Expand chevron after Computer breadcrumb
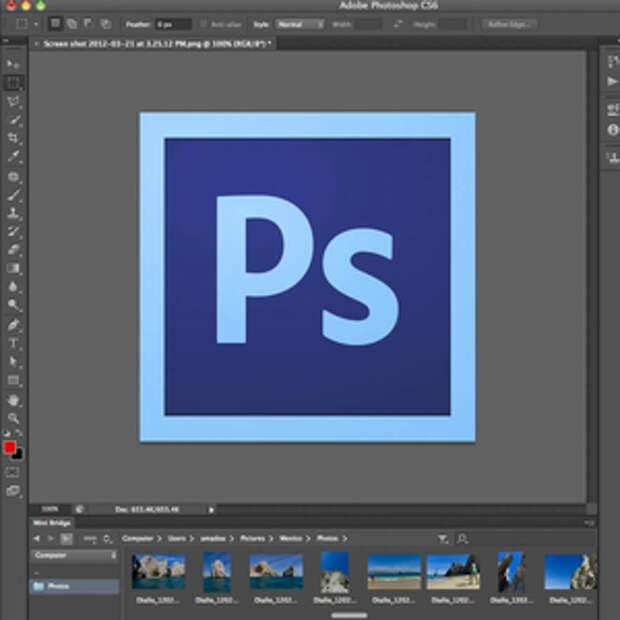 pyautogui.click(x=159, y=539)
